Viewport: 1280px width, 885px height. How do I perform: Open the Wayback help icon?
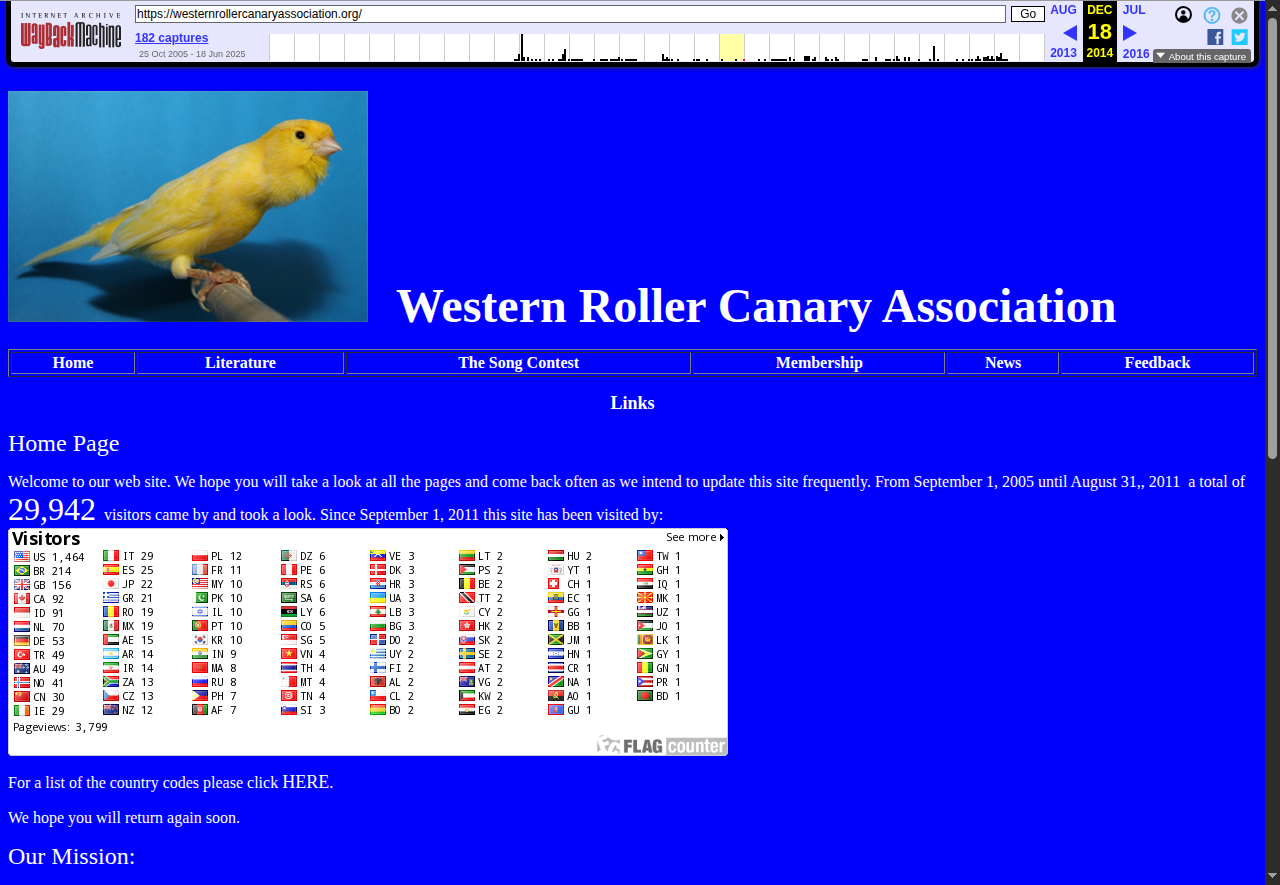click(x=1211, y=15)
